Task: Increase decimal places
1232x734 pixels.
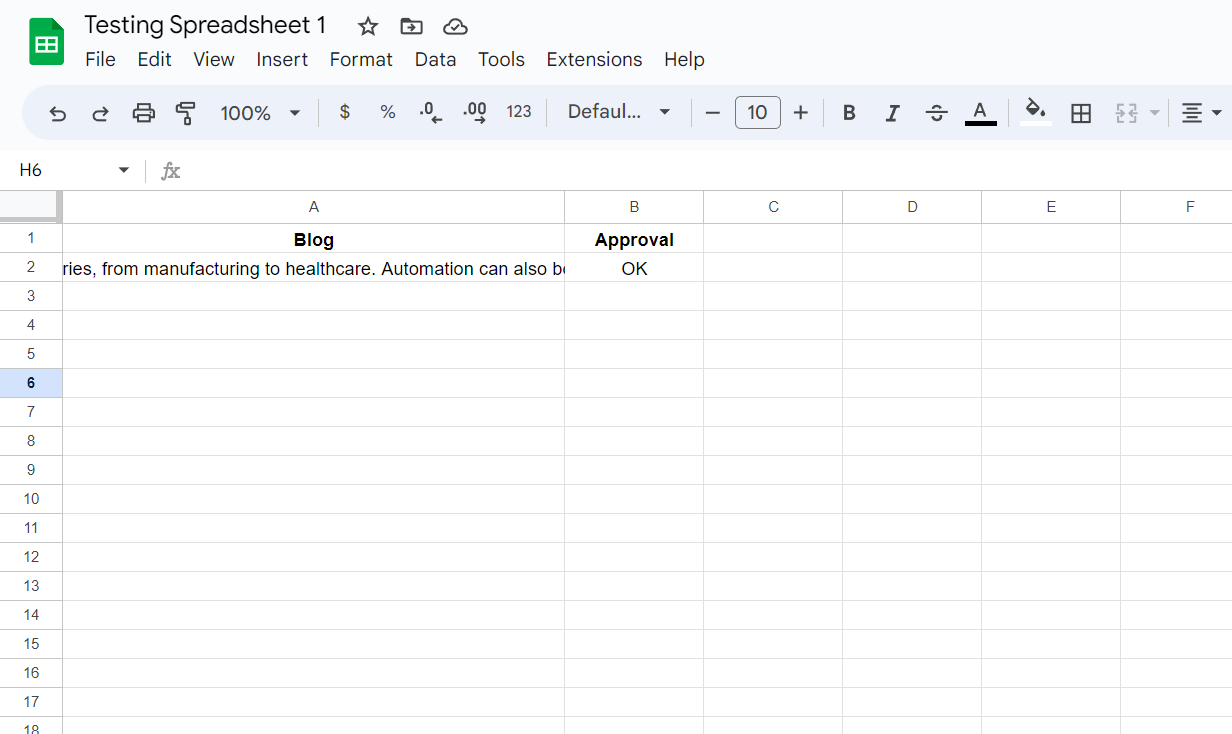Action: (x=475, y=112)
